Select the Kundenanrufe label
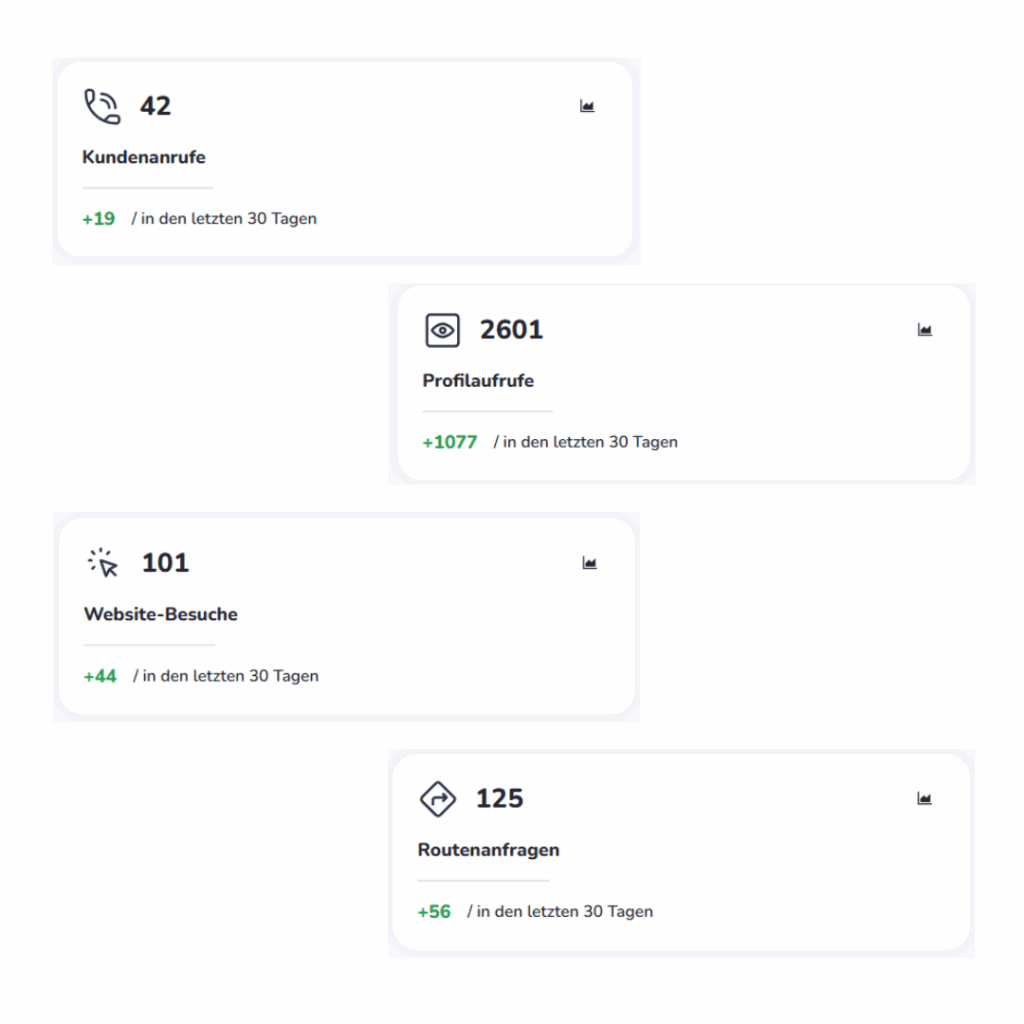1024x1024 pixels. [144, 157]
